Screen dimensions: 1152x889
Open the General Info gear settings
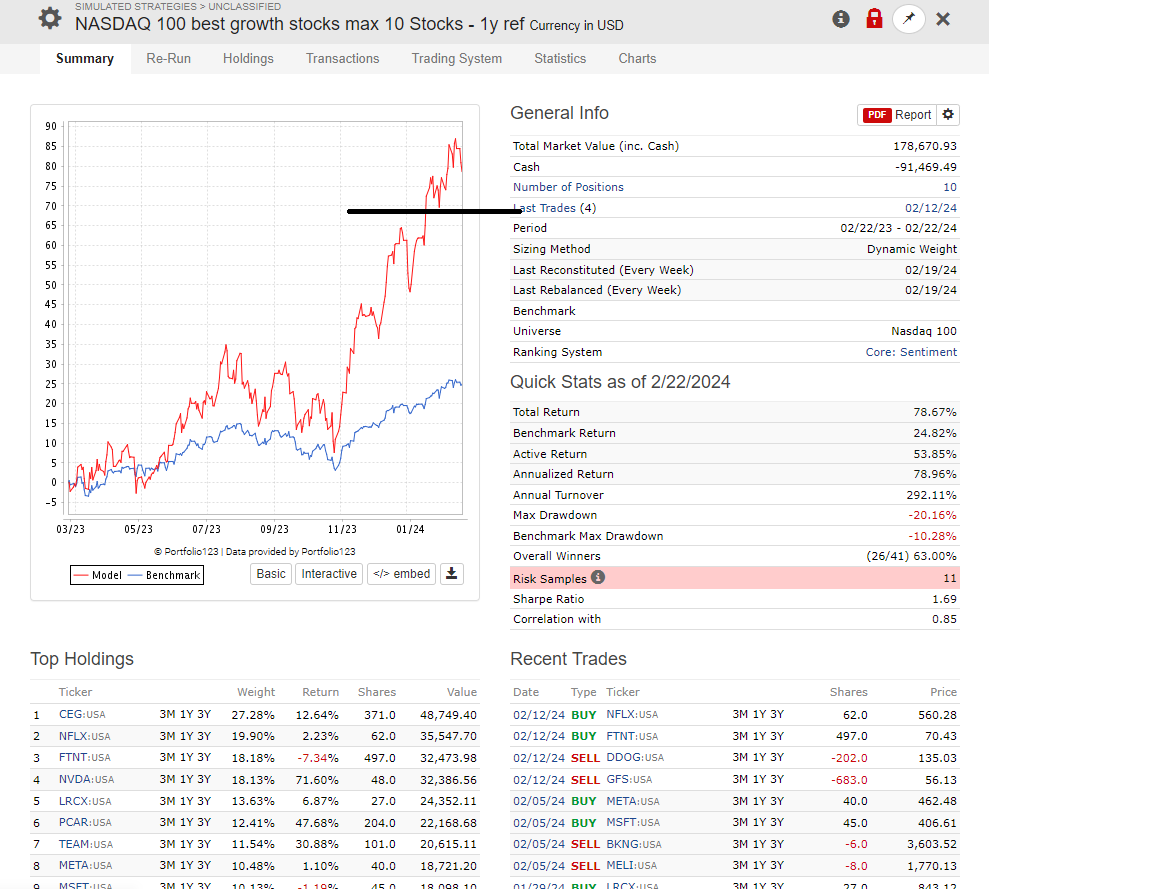coord(948,115)
